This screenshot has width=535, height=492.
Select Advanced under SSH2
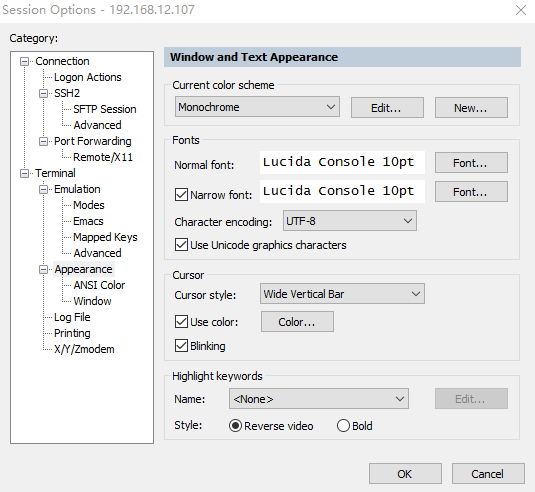pyautogui.click(x=97, y=125)
